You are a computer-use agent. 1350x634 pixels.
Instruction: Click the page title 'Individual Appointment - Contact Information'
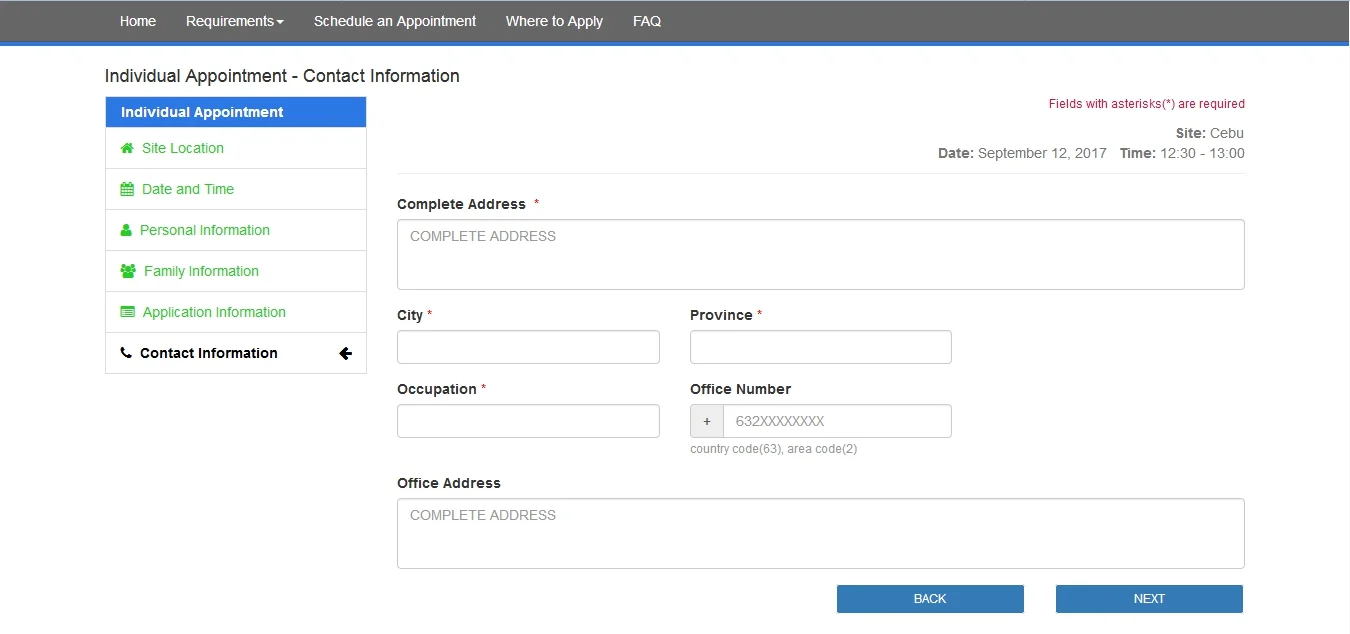coord(282,76)
